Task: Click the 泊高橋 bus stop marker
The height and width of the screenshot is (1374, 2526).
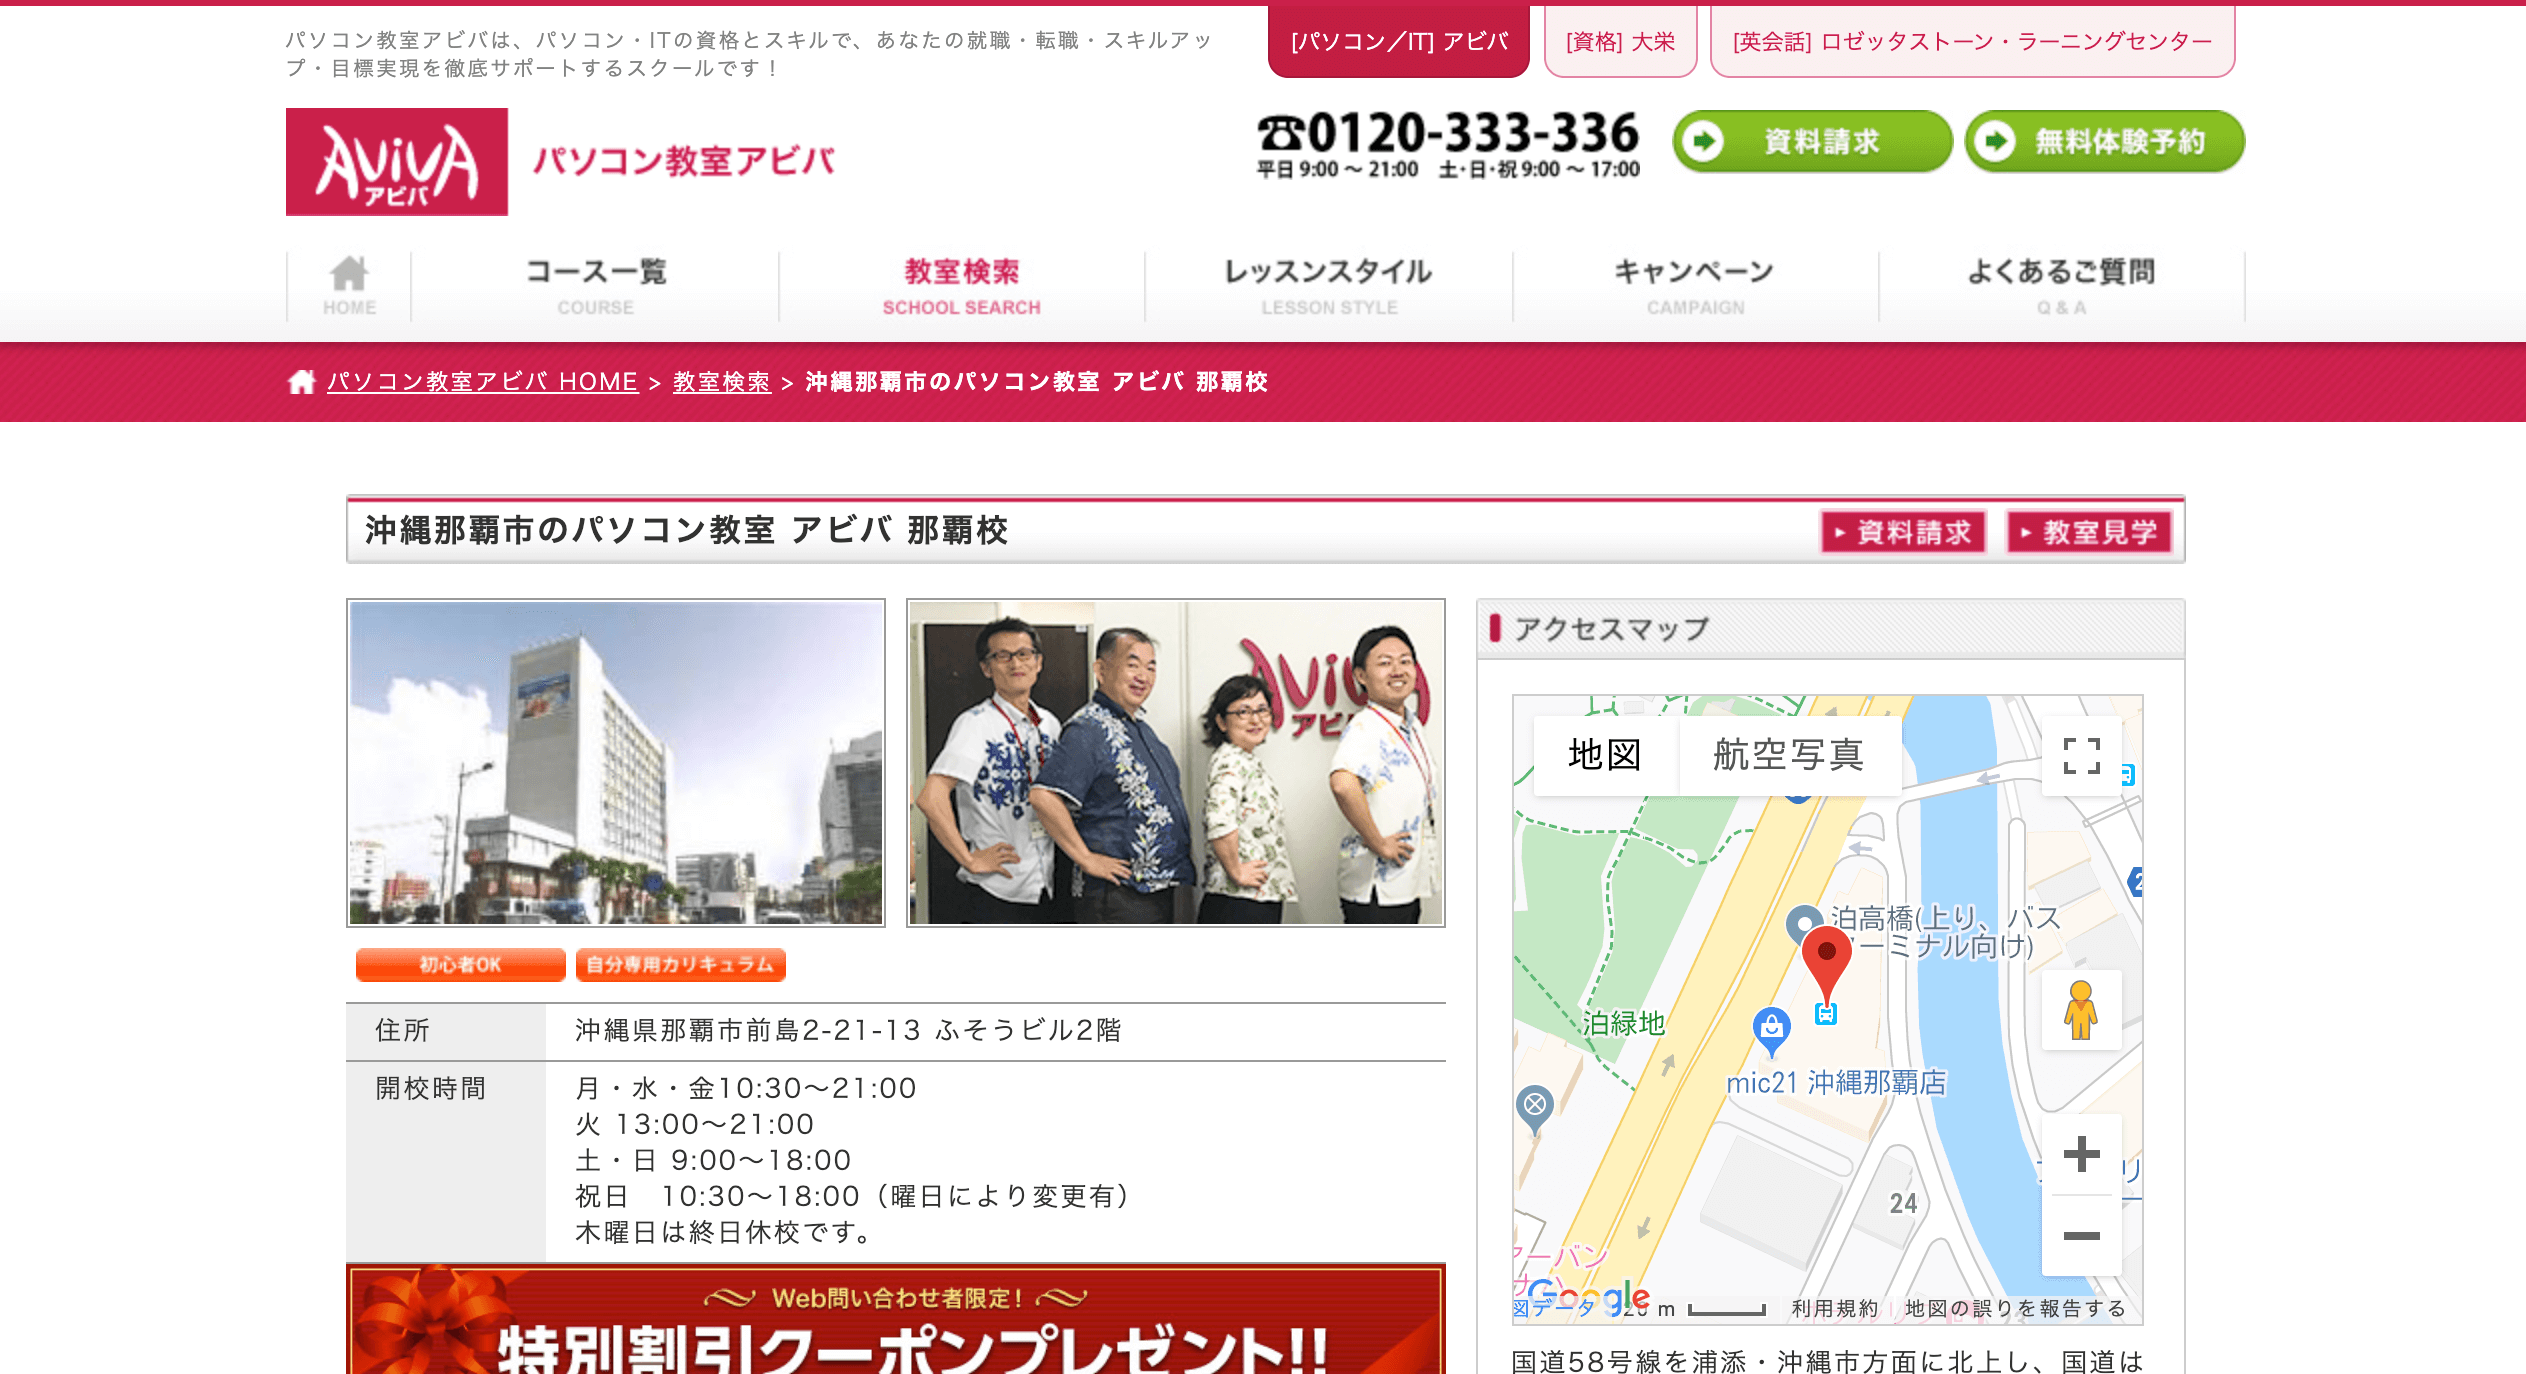Action: (x=1803, y=922)
